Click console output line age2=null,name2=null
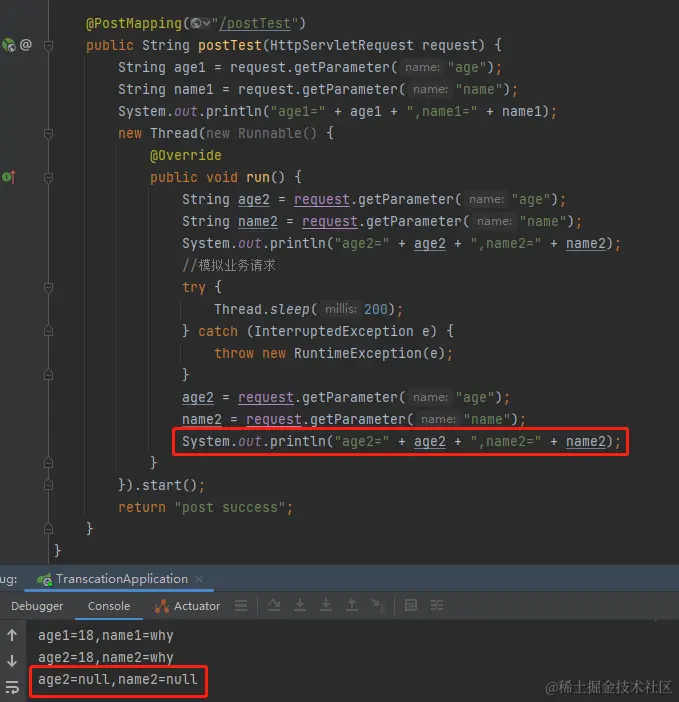 [x=118, y=679]
